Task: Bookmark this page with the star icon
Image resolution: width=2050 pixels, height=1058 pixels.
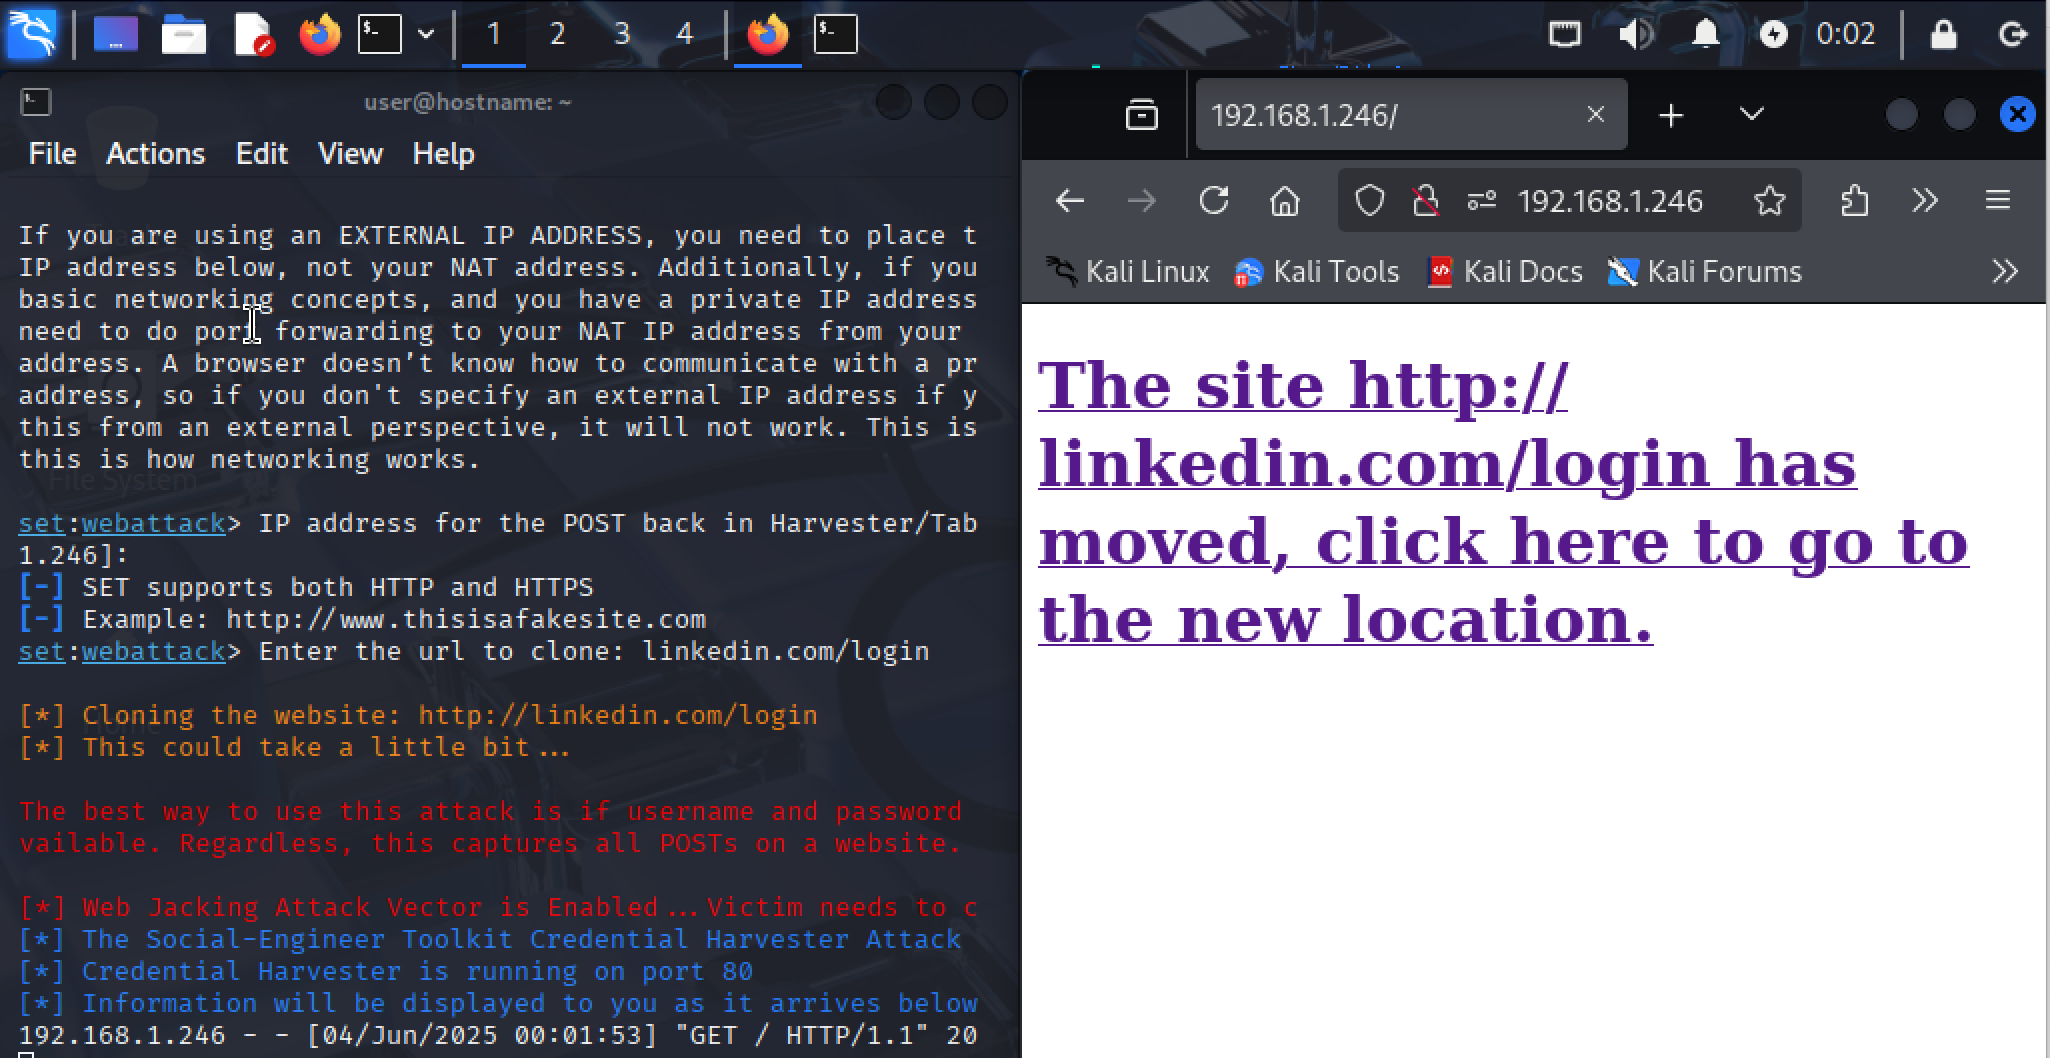Action: pyautogui.click(x=1771, y=200)
